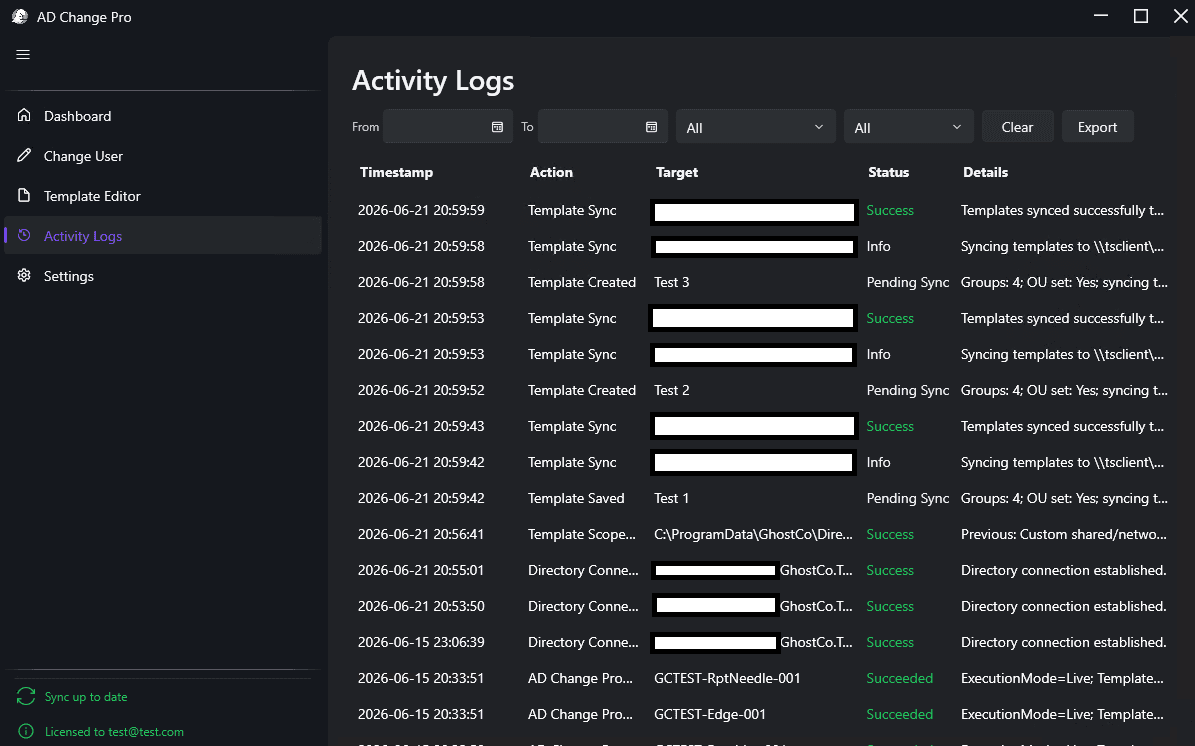Image resolution: width=1195 pixels, height=746 pixels.
Task: Click the Template Saved action cell
Action: (576, 498)
